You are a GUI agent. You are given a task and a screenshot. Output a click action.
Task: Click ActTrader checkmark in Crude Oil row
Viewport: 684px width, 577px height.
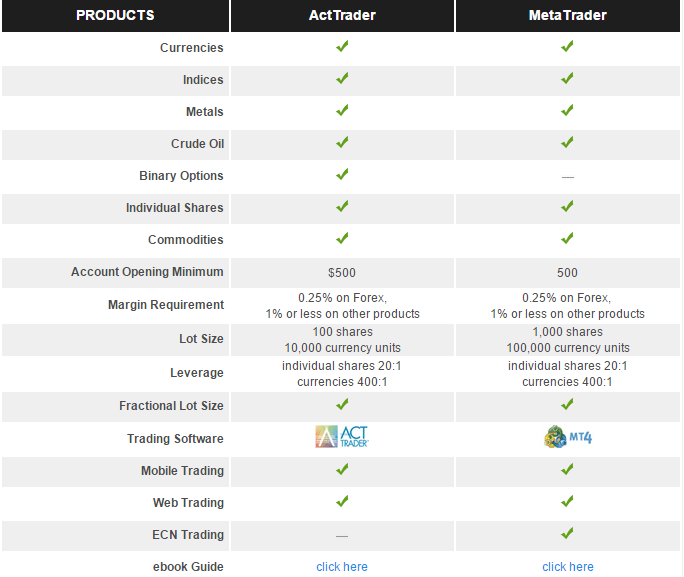point(342,142)
